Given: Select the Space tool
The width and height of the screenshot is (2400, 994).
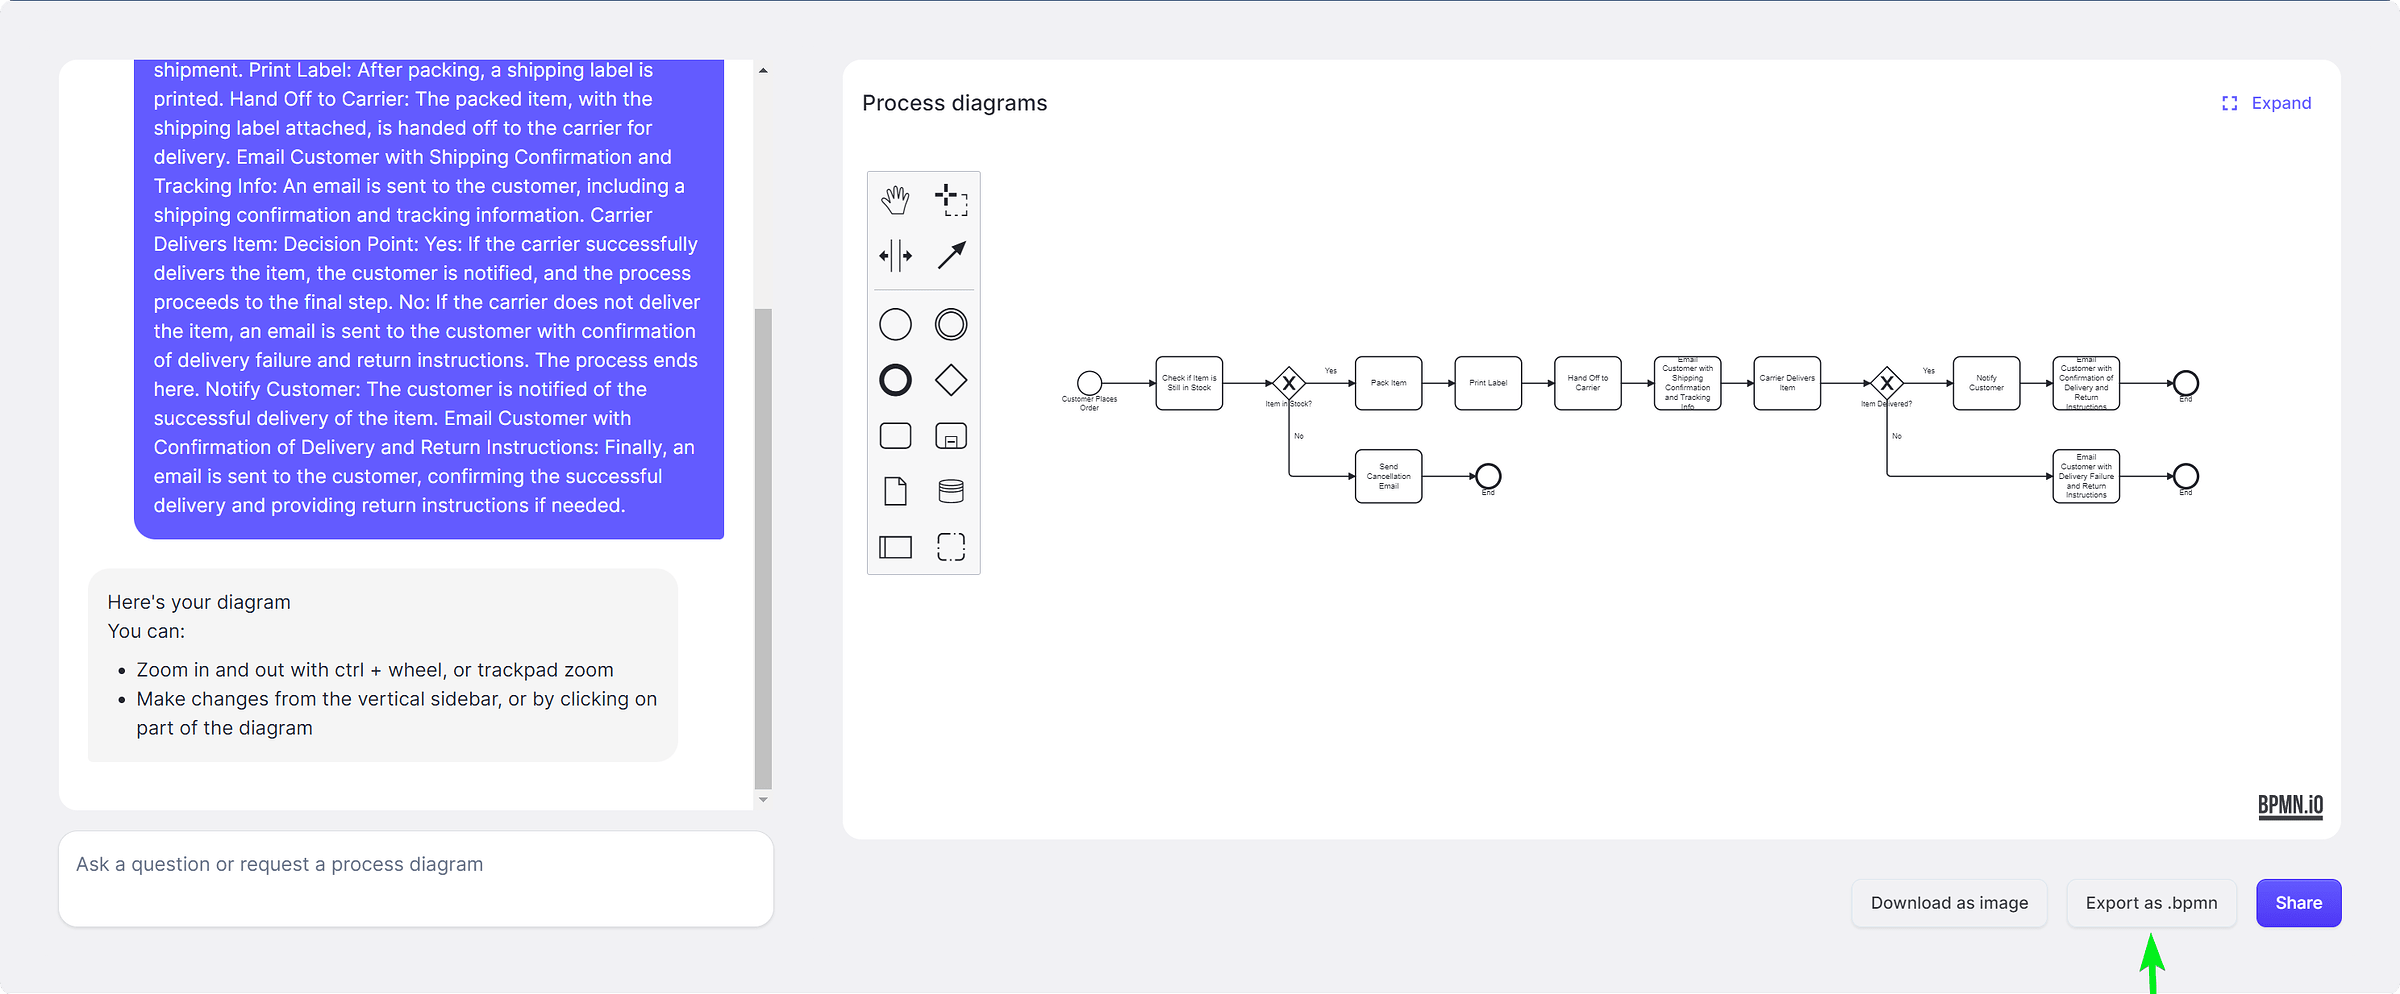Looking at the screenshot, I should (x=895, y=255).
